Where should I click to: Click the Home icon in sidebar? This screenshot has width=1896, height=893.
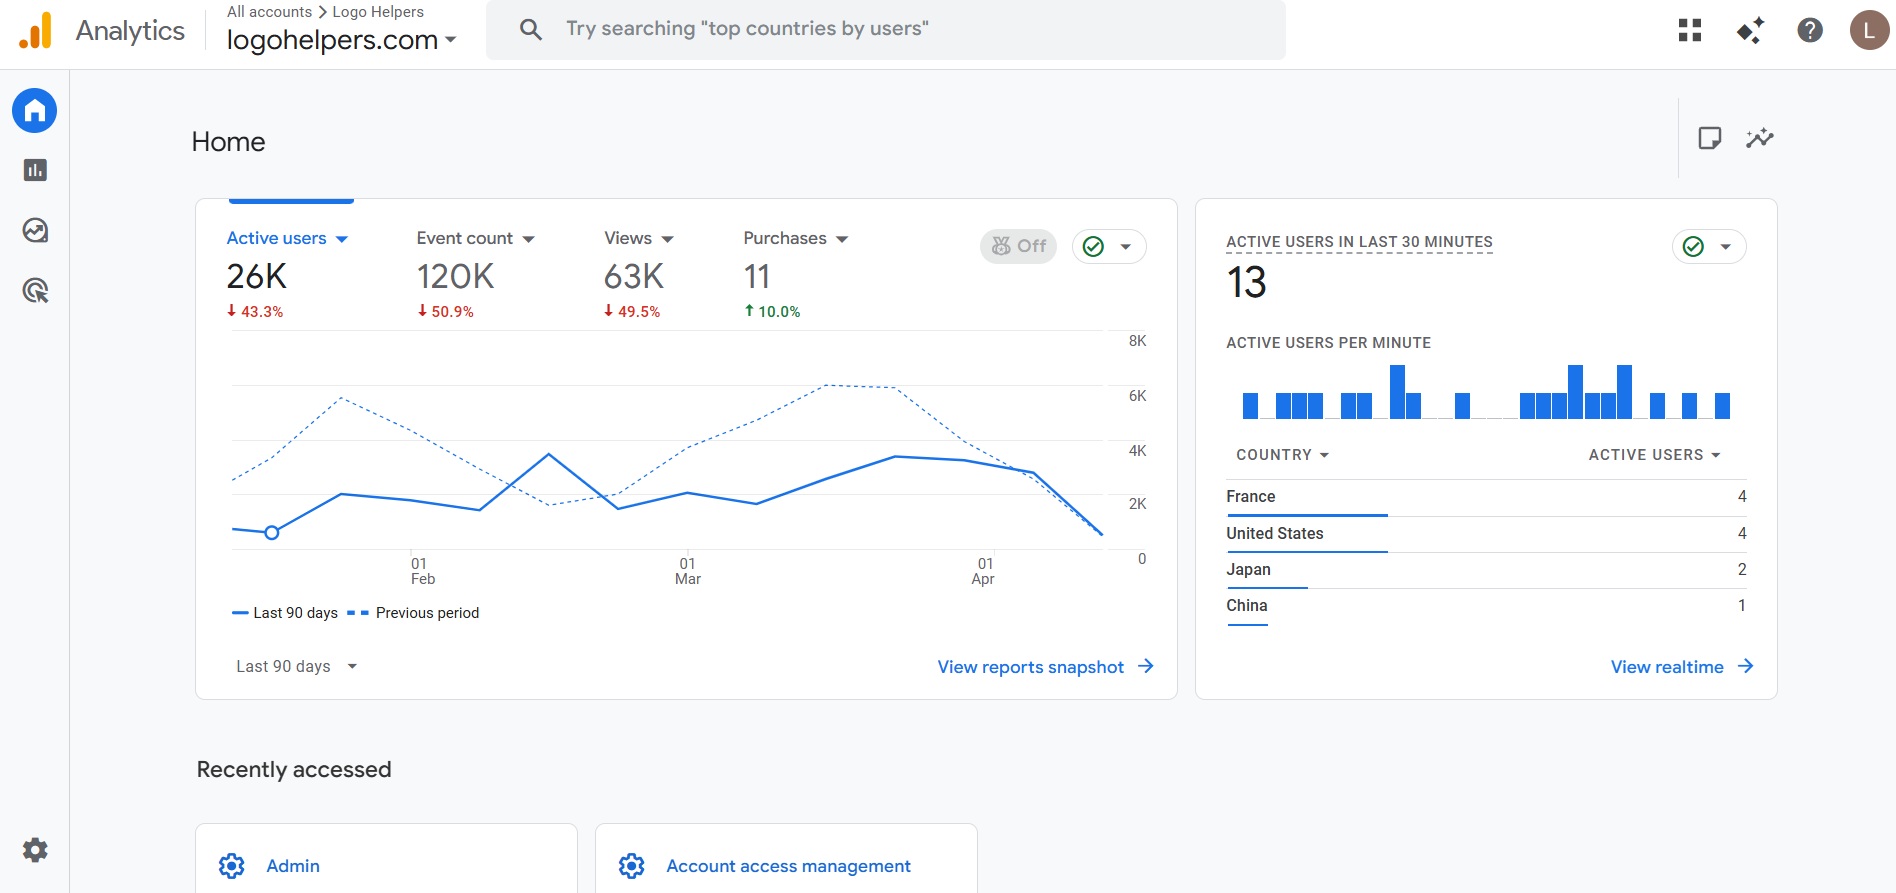point(35,111)
